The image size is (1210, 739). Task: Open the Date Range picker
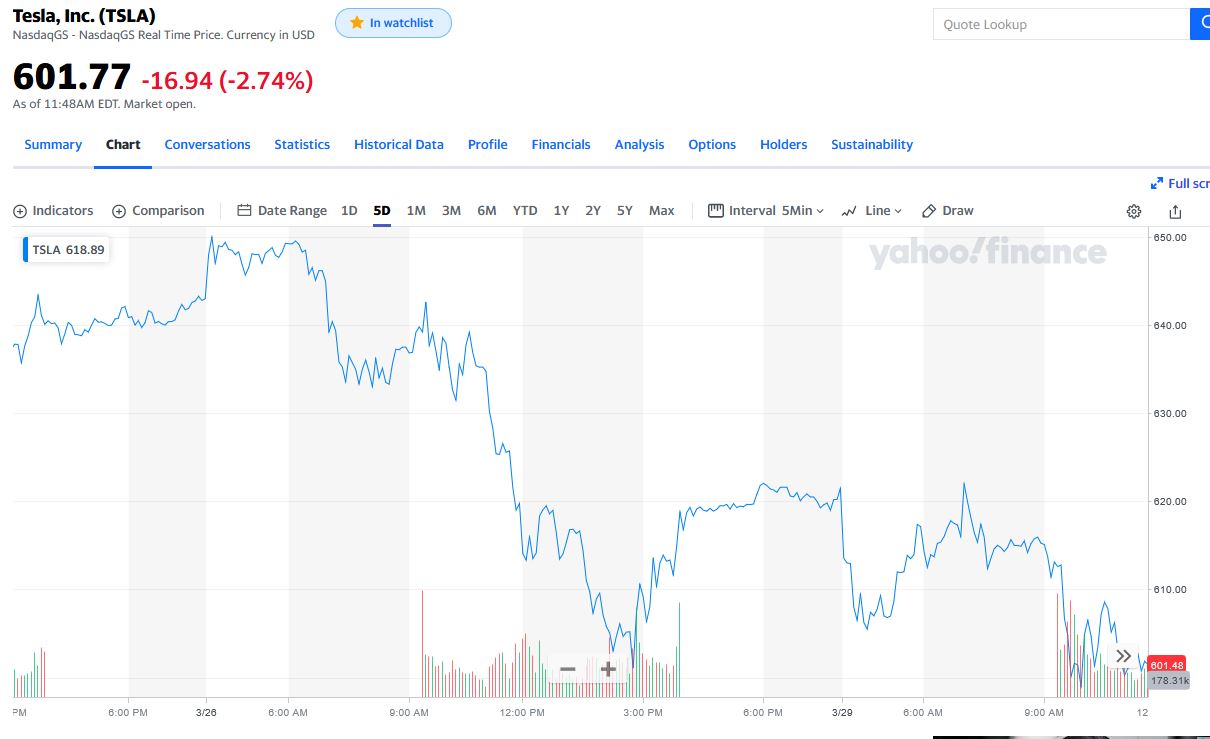point(282,211)
